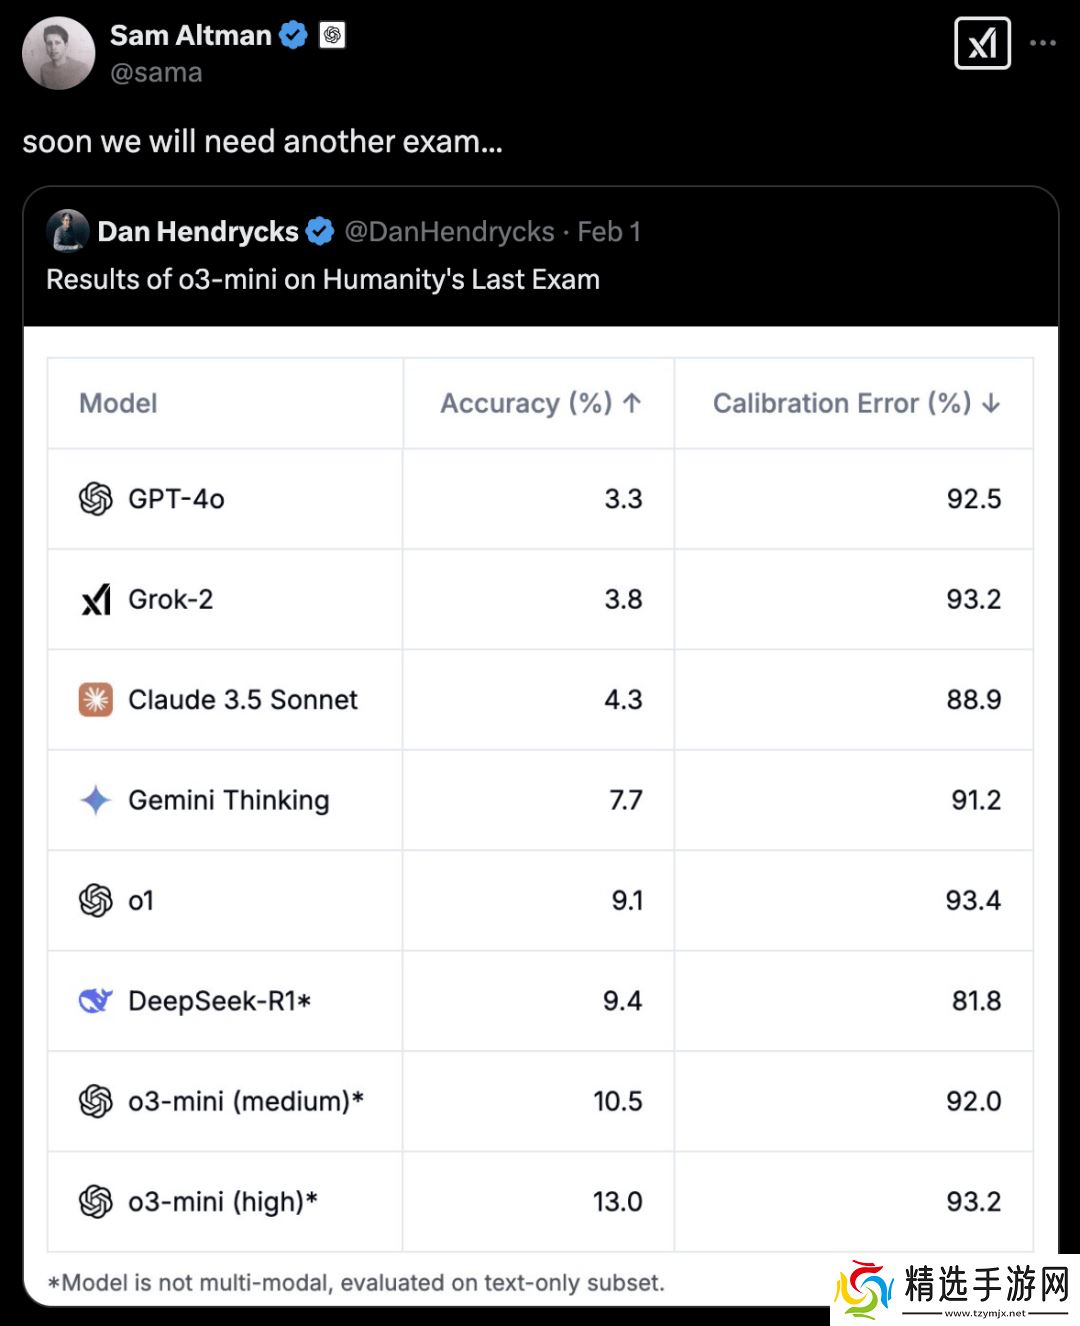The image size is (1080, 1326).
Task: Open Dan Hendrycks' avatar in quoted post
Action: coord(68,231)
